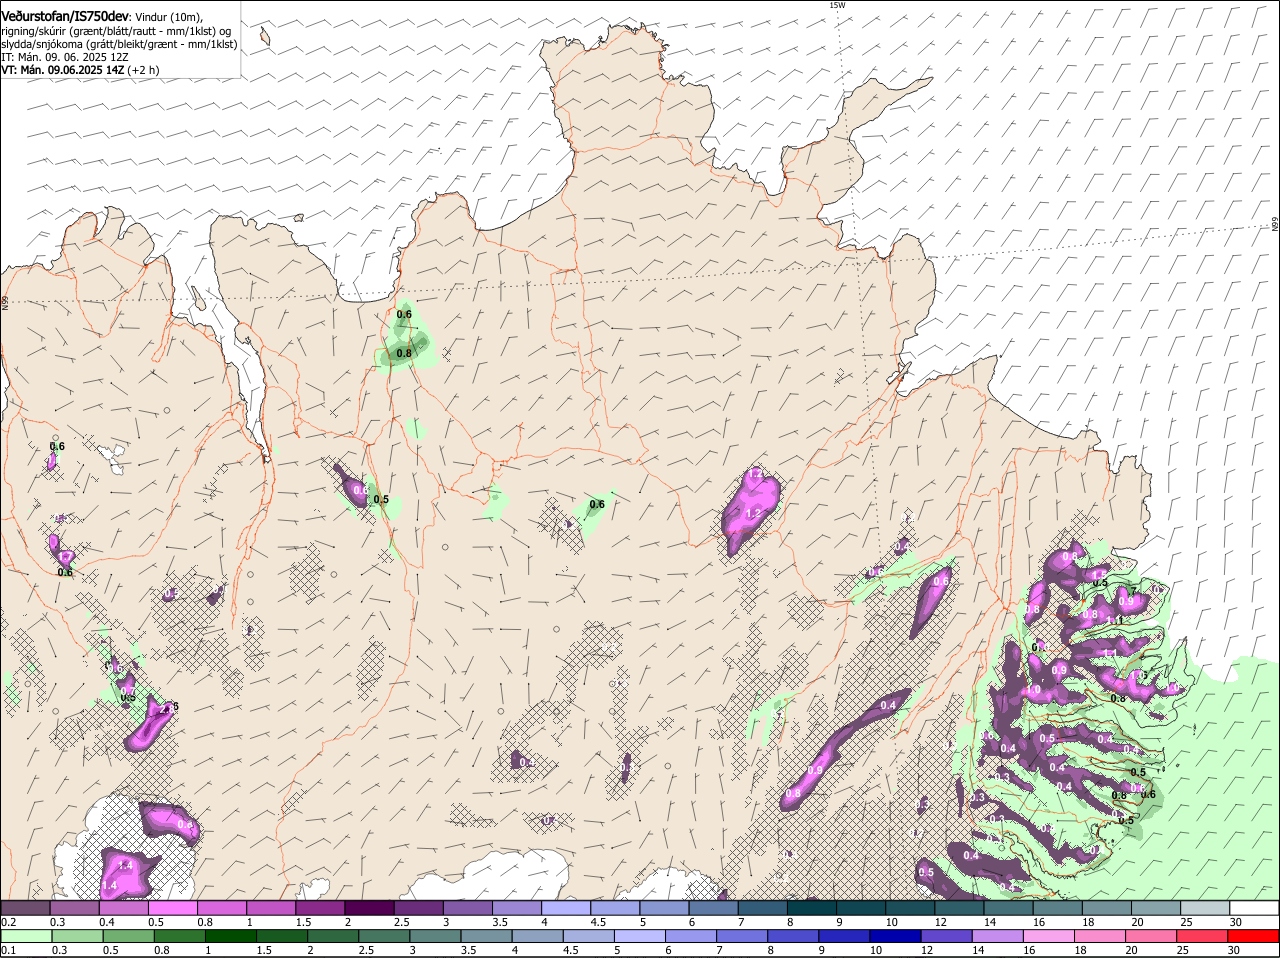The image size is (1280, 958).
Task: Pick the 0.4 swatch in the upper legend row
Action: (123, 908)
